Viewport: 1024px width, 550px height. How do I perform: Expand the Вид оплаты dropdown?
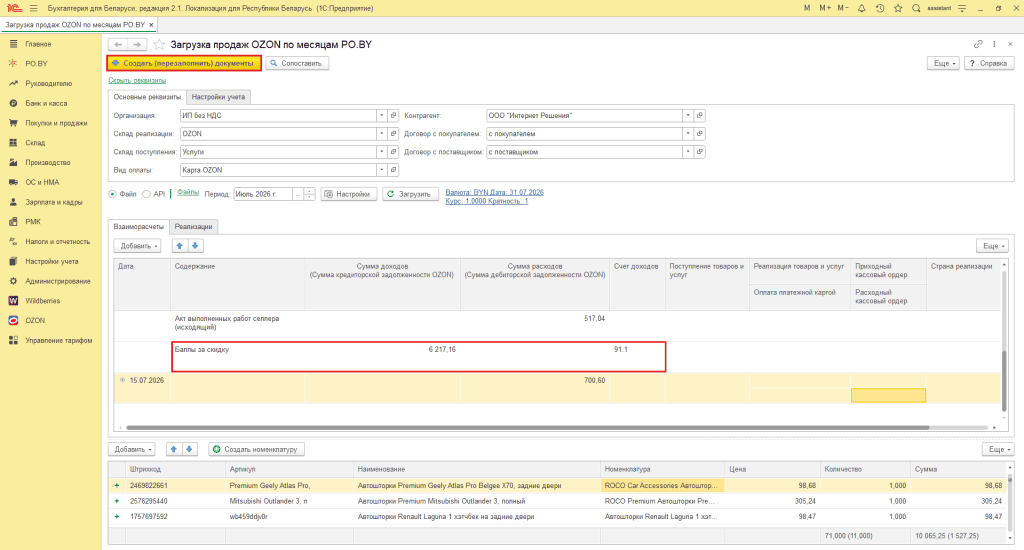[381, 170]
